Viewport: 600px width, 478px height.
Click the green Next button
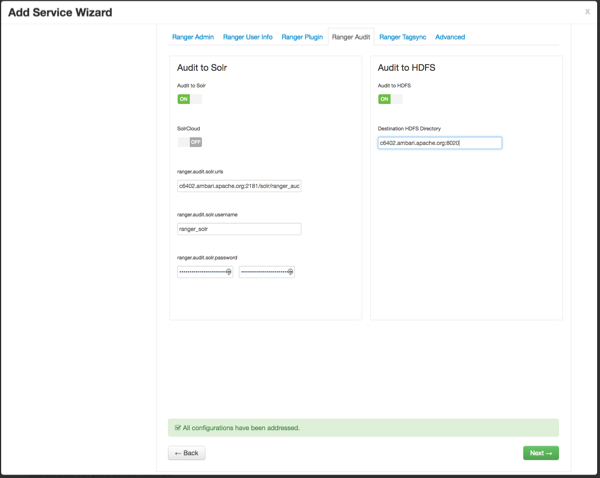pyautogui.click(x=540, y=453)
